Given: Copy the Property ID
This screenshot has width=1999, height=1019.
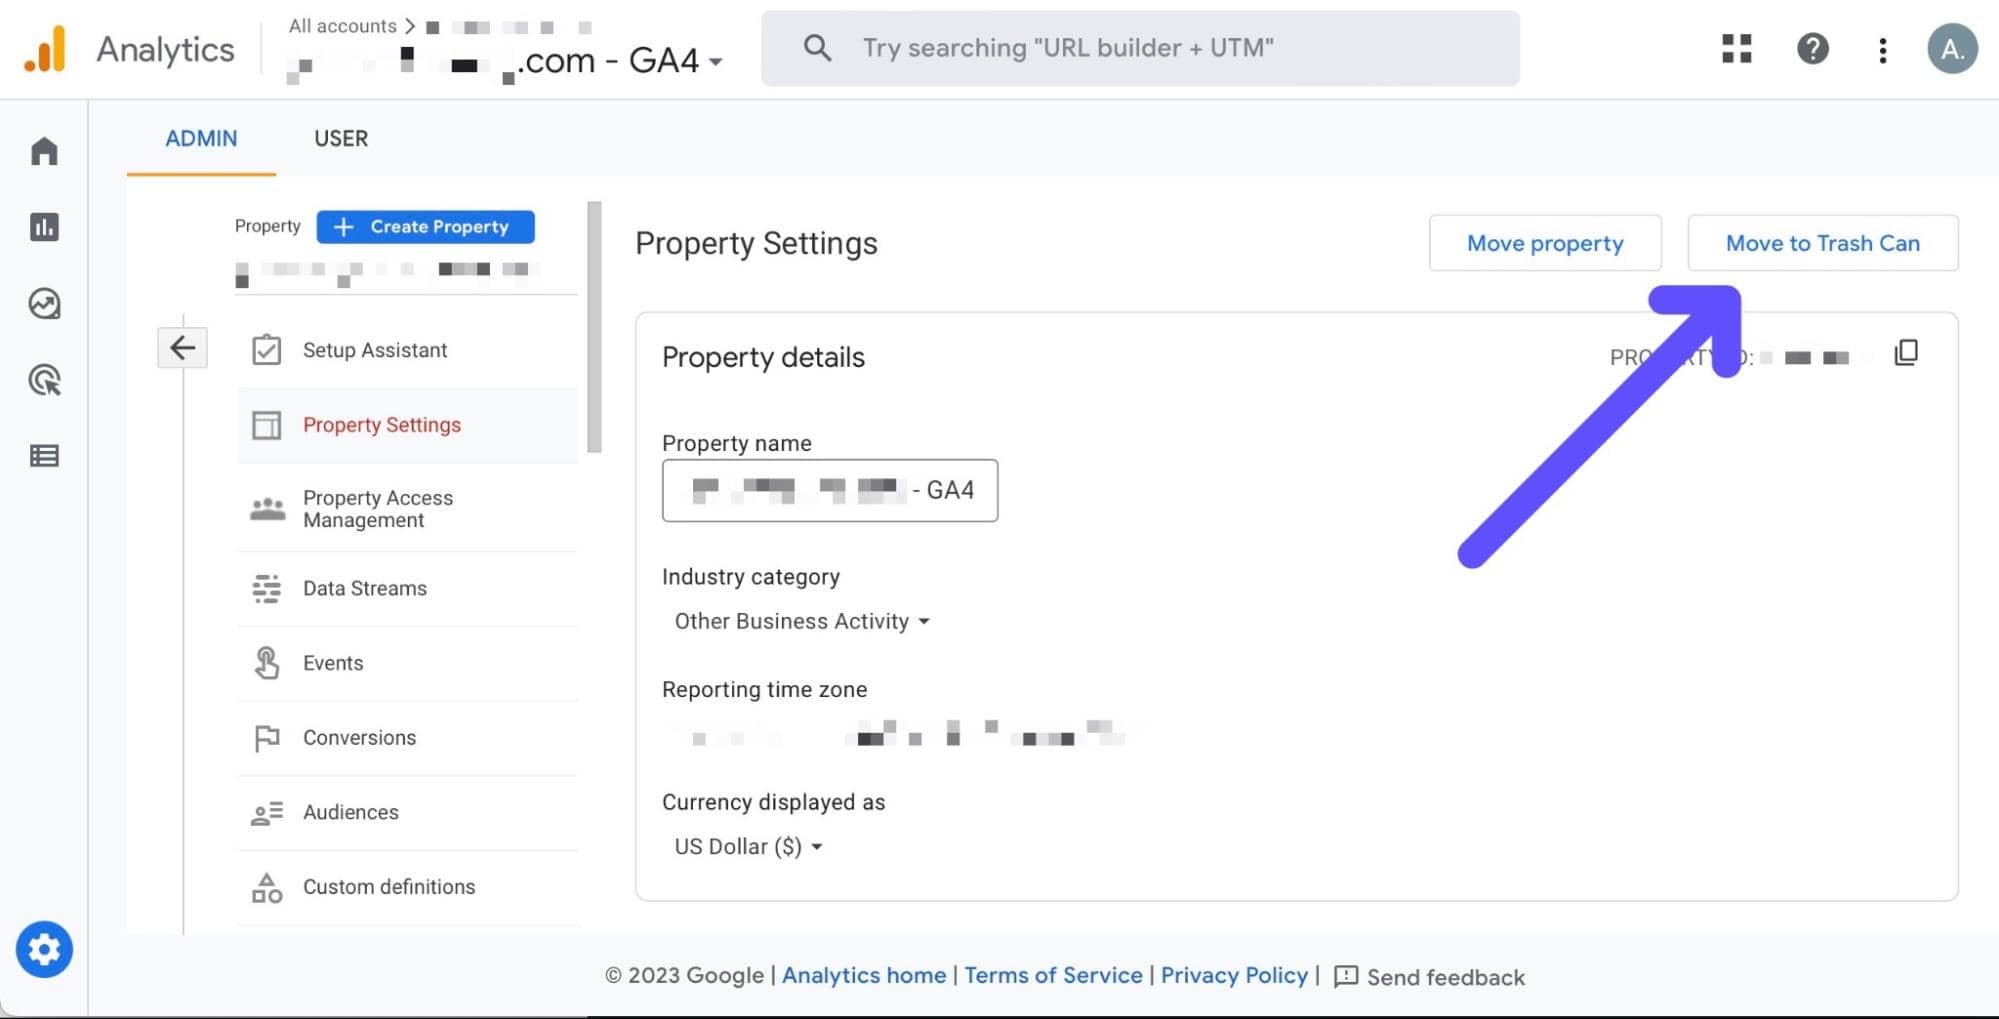Looking at the screenshot, I should pos(1907,353).
